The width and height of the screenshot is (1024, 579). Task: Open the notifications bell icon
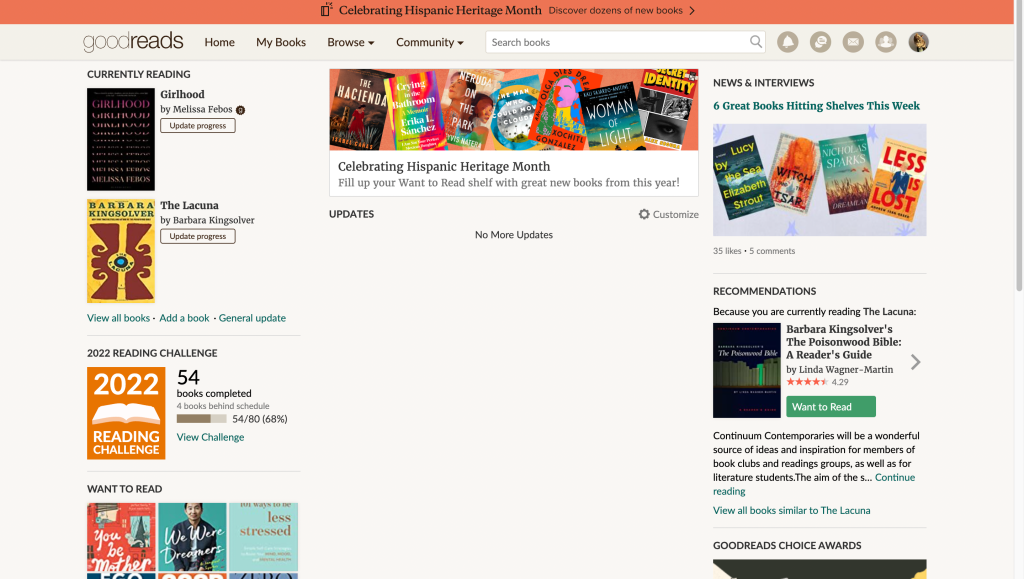click(x=788, y=42)
